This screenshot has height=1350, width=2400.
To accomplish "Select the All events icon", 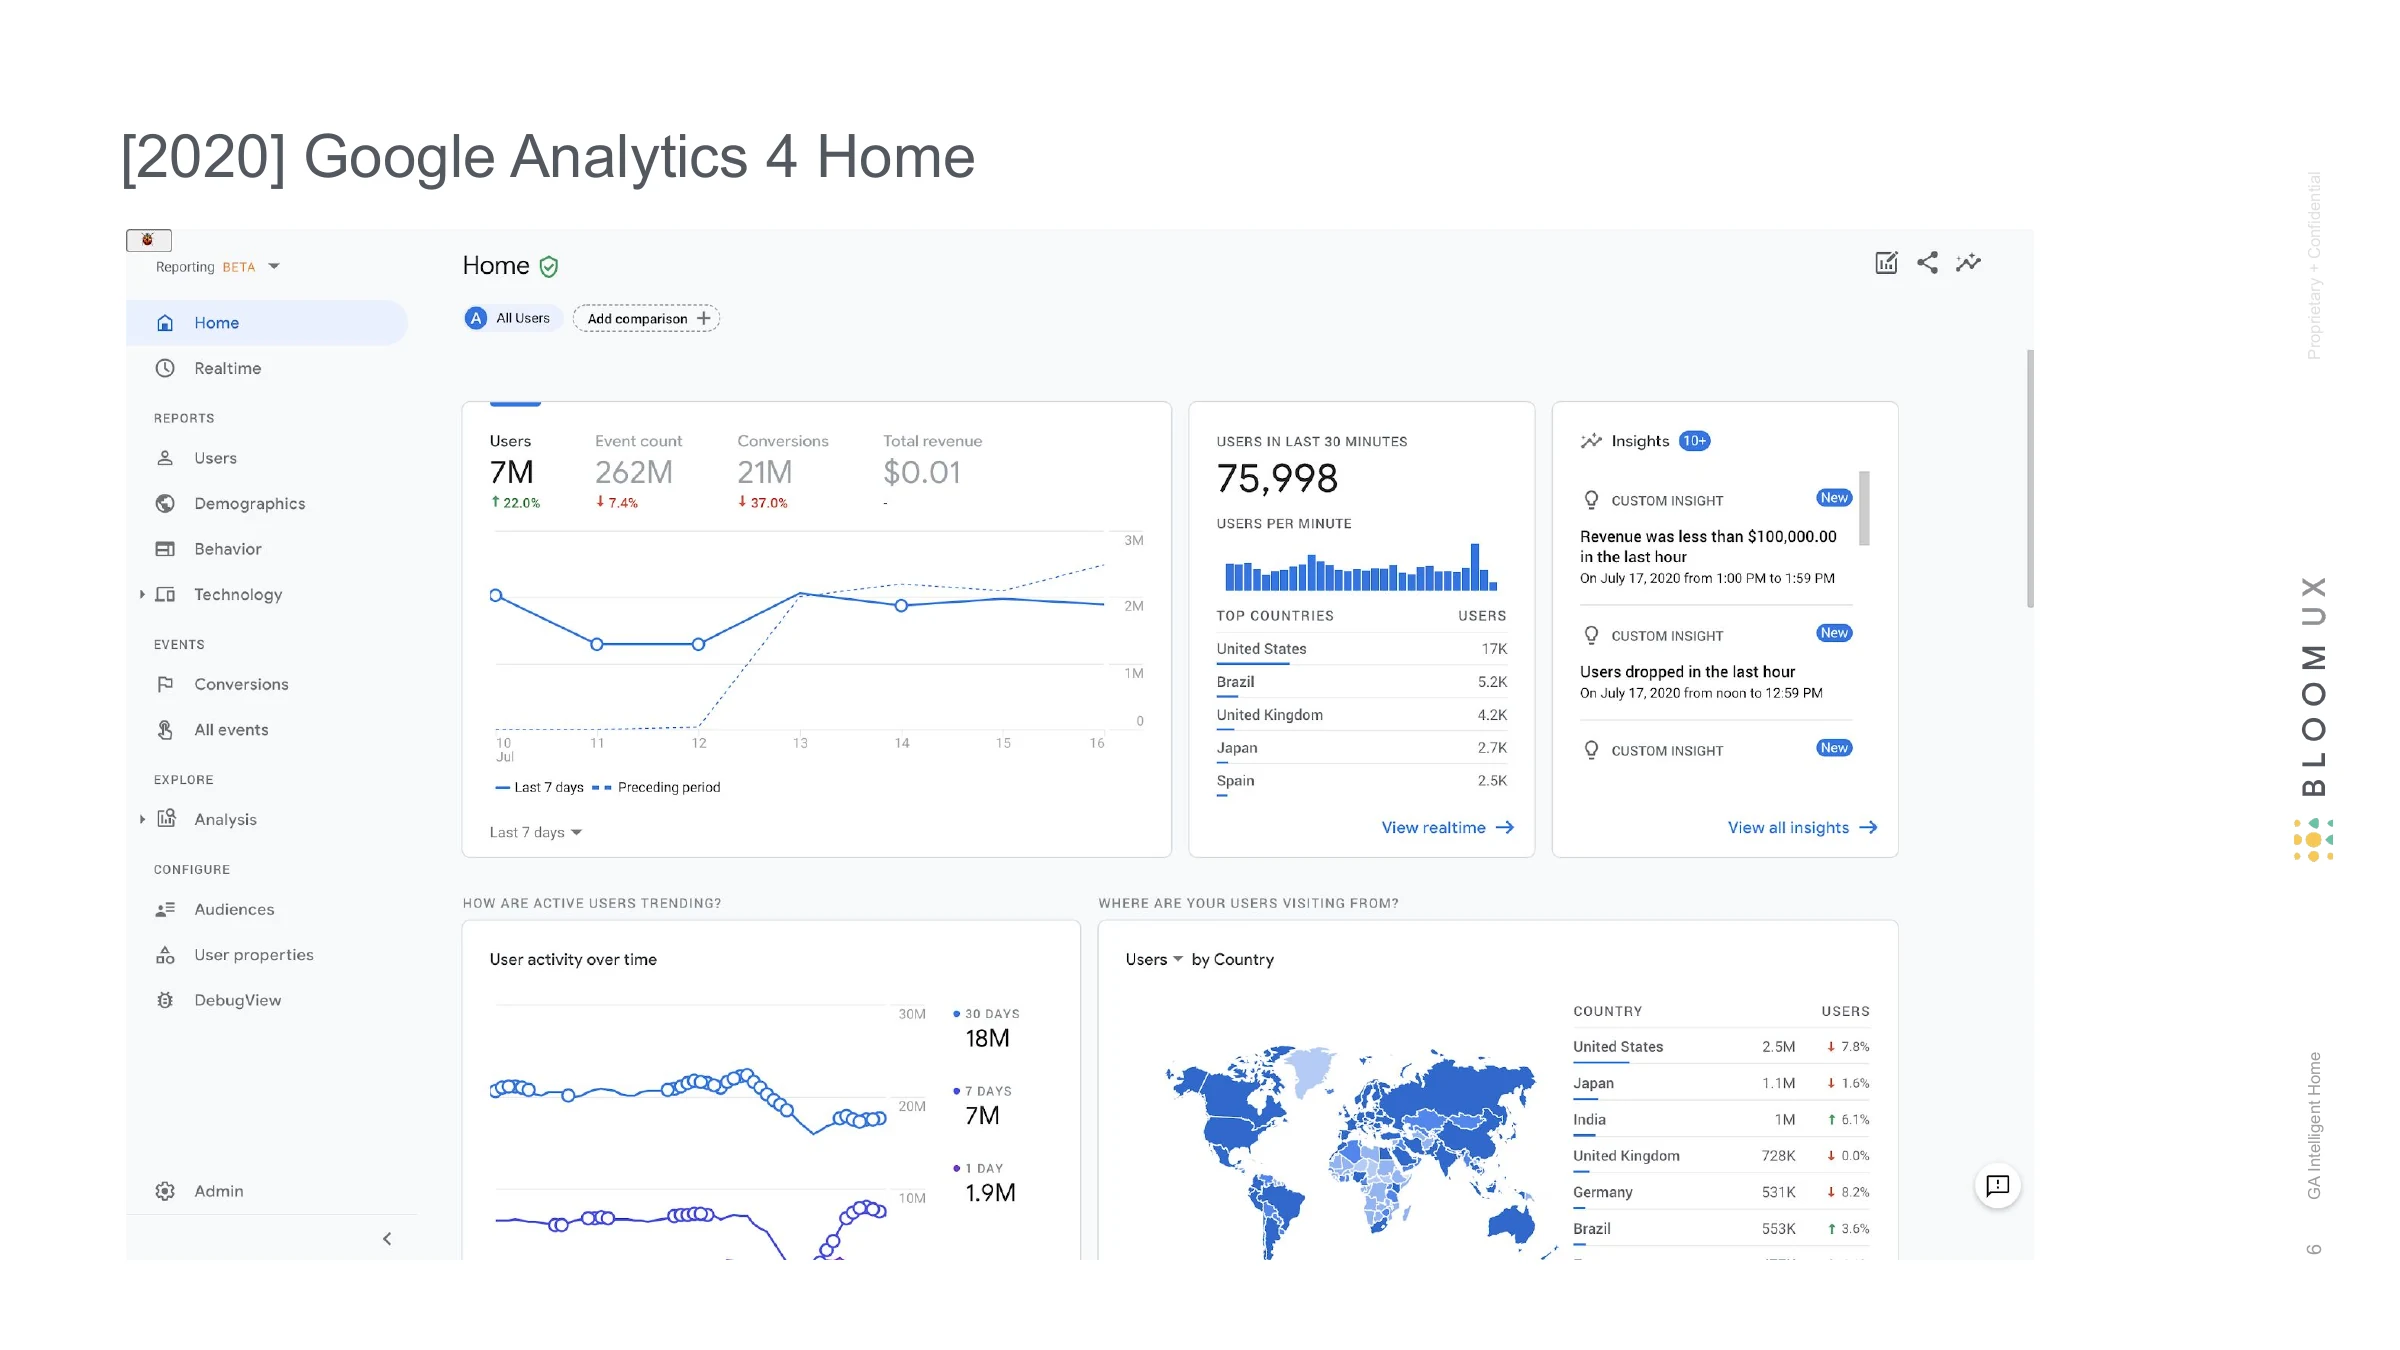I will point(165,730).
